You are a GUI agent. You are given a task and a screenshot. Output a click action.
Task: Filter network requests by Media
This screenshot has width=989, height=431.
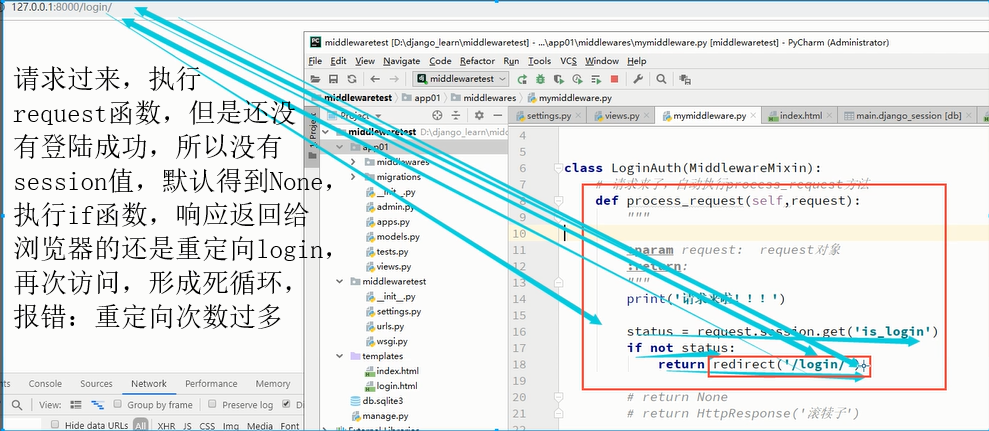[x=260, y=426]
